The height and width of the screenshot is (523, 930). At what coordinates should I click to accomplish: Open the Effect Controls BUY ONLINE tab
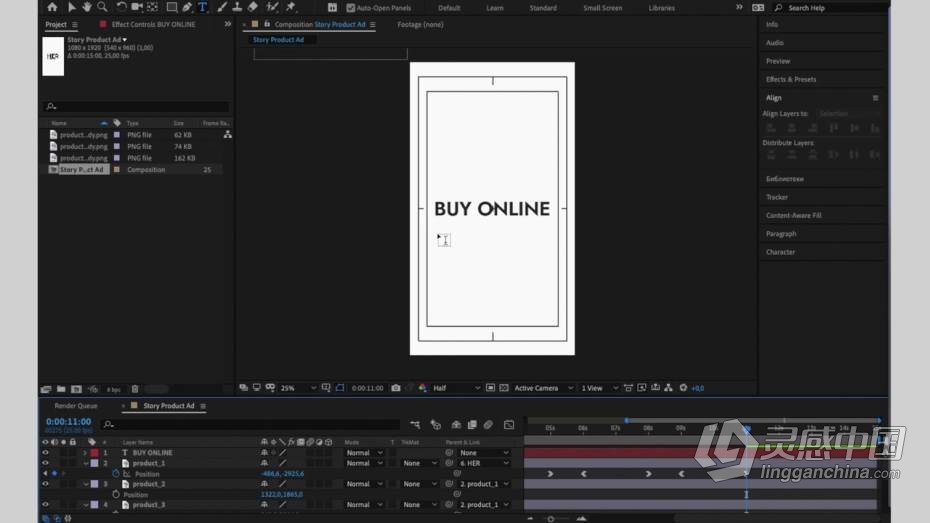[153, 24]
